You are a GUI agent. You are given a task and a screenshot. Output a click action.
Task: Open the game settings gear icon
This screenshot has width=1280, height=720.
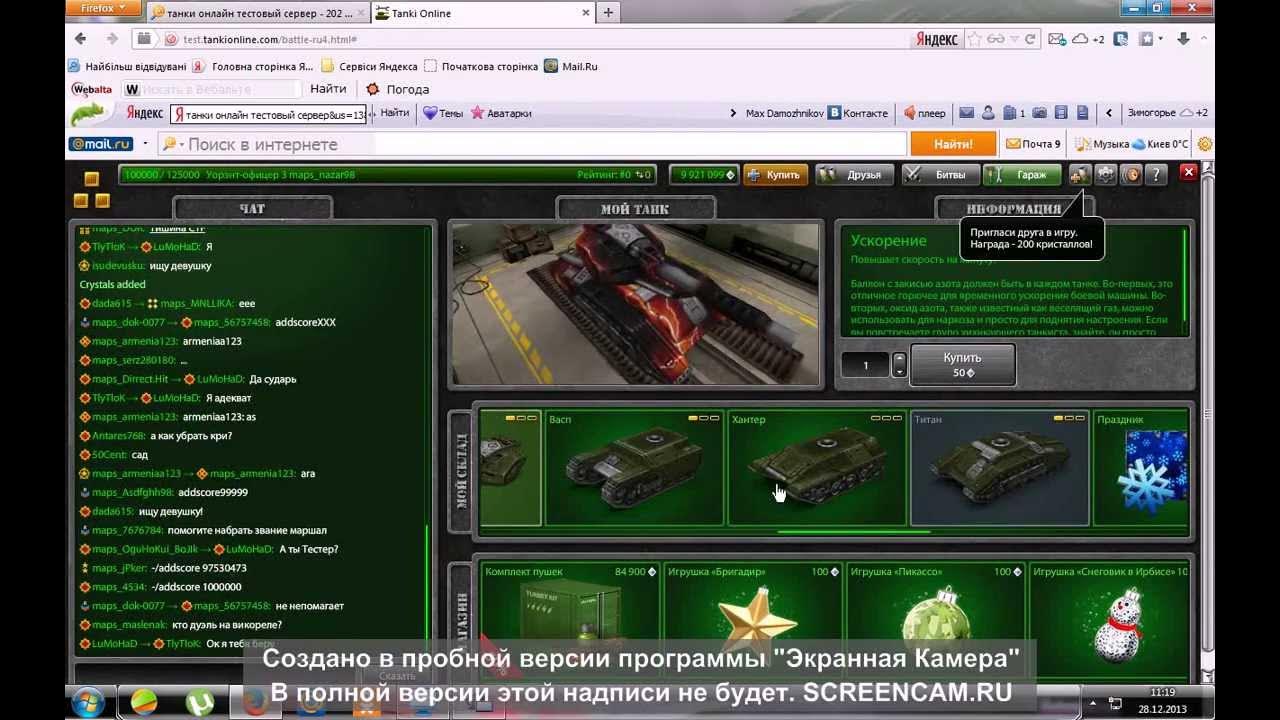tap(1105, 174)
